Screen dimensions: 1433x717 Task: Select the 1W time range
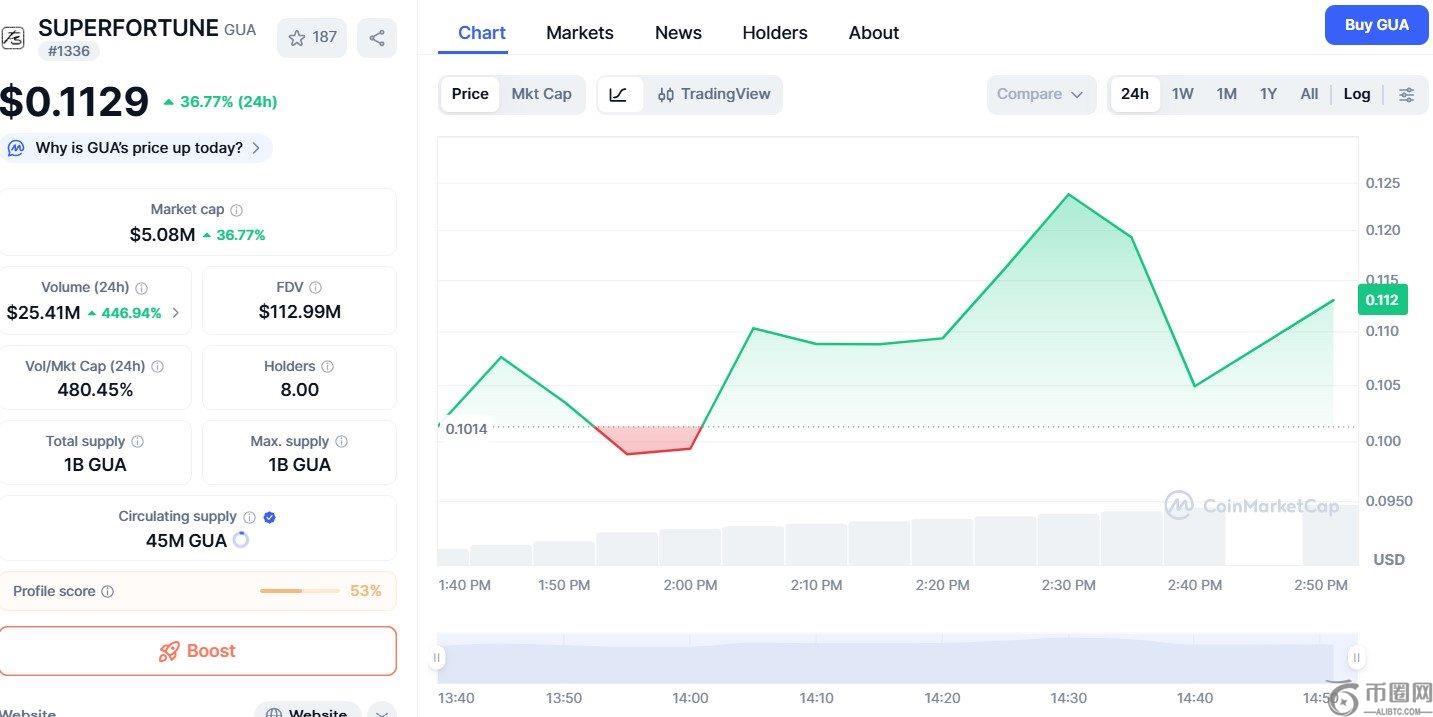pyautogui.click(x=1182, y=94)
